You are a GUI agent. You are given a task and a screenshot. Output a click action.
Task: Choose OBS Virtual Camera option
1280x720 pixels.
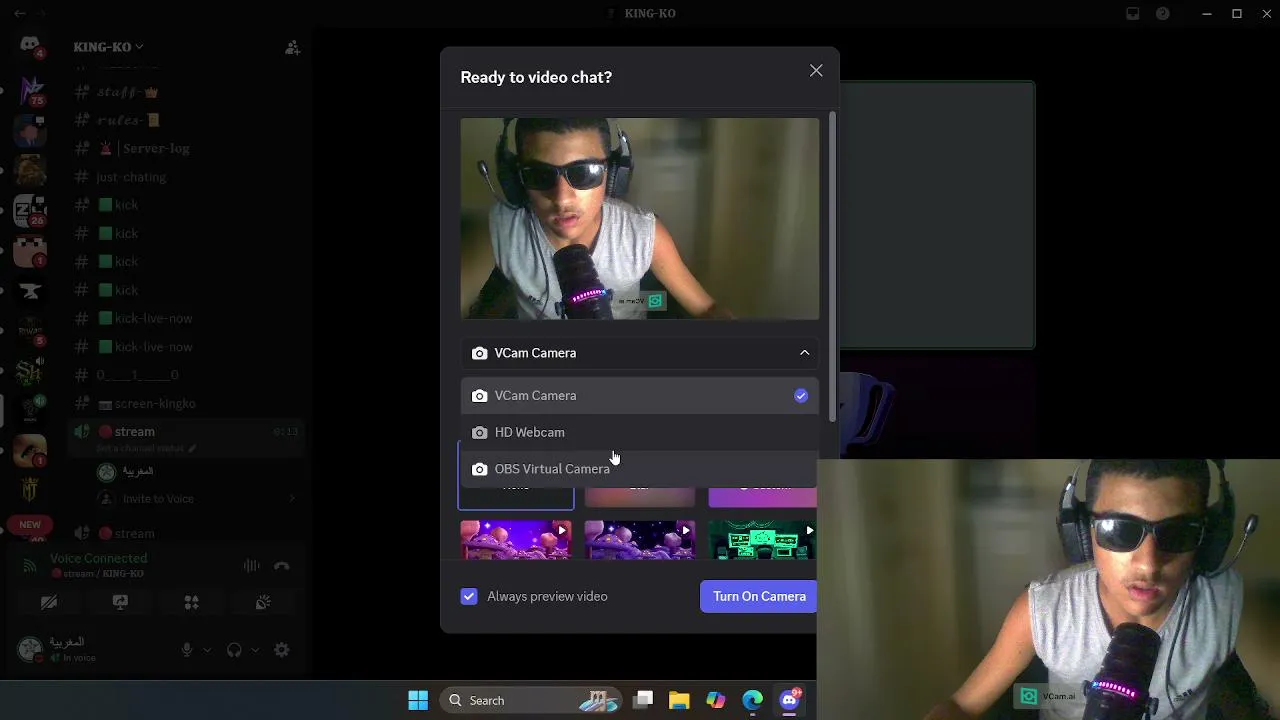[640, 469]
